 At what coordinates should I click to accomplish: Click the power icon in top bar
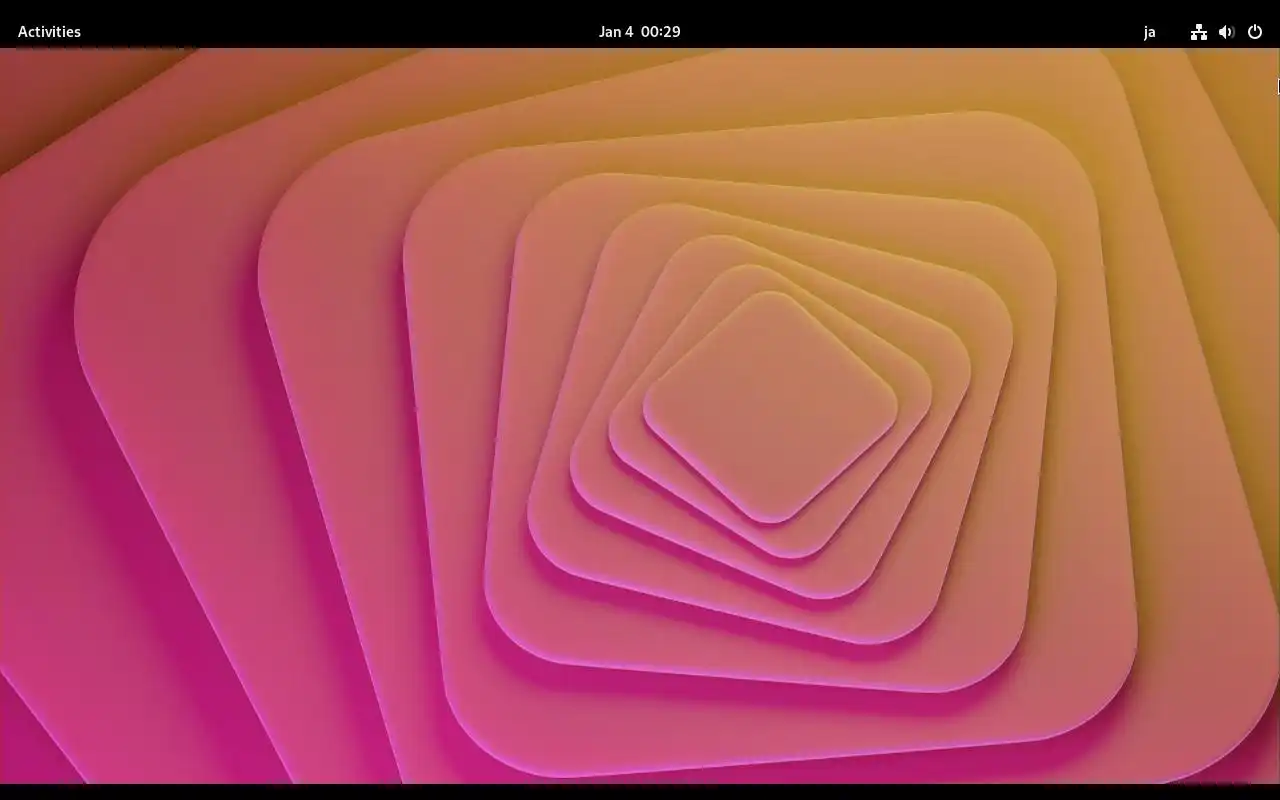[1255, 32]
